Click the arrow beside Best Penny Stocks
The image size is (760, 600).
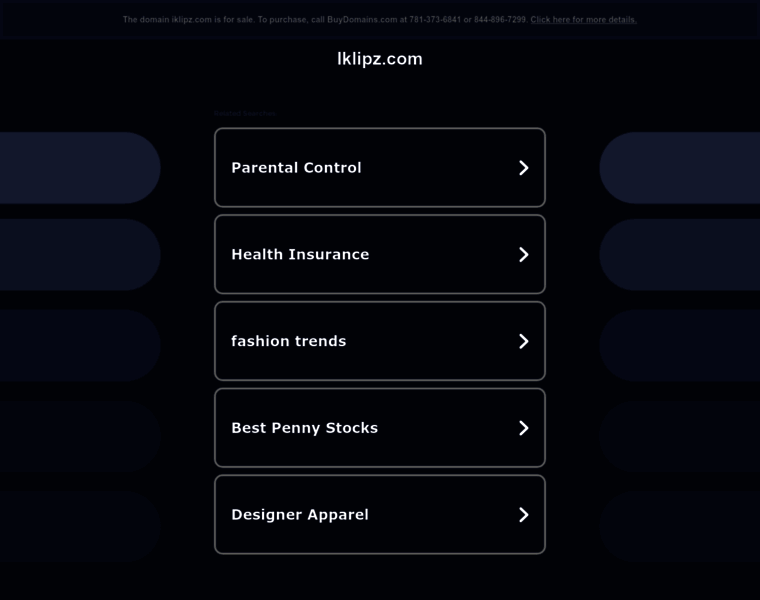[523, 428]
